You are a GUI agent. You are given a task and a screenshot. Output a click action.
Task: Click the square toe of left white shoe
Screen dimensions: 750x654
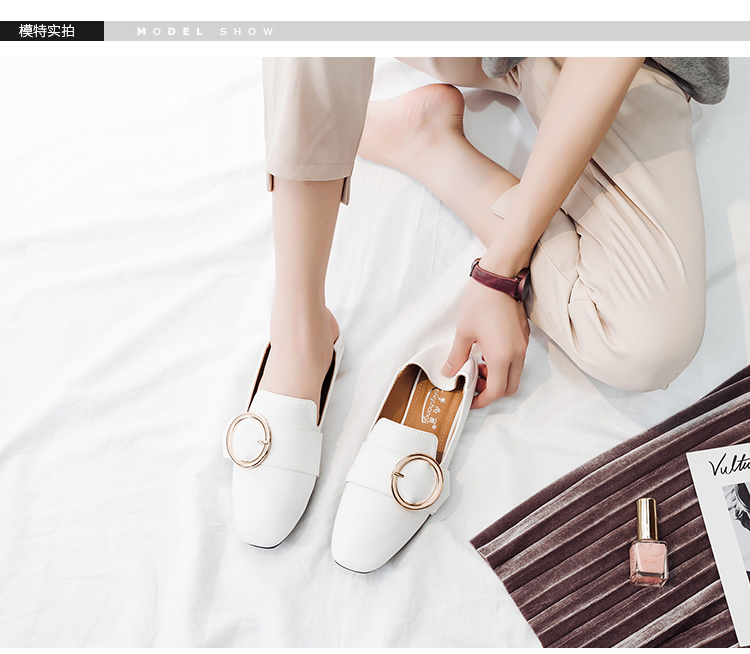(268, 512)
